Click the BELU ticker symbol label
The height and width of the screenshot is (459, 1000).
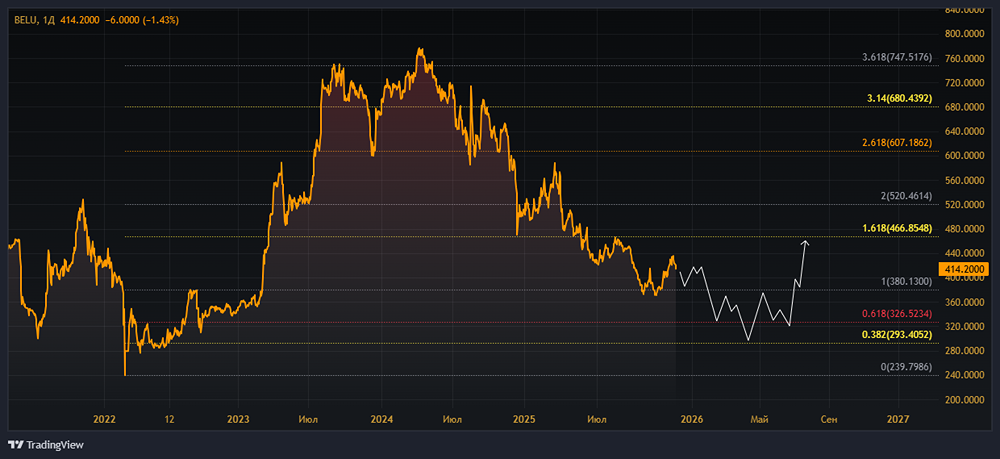pyautogui.click(x=25, y=20)
